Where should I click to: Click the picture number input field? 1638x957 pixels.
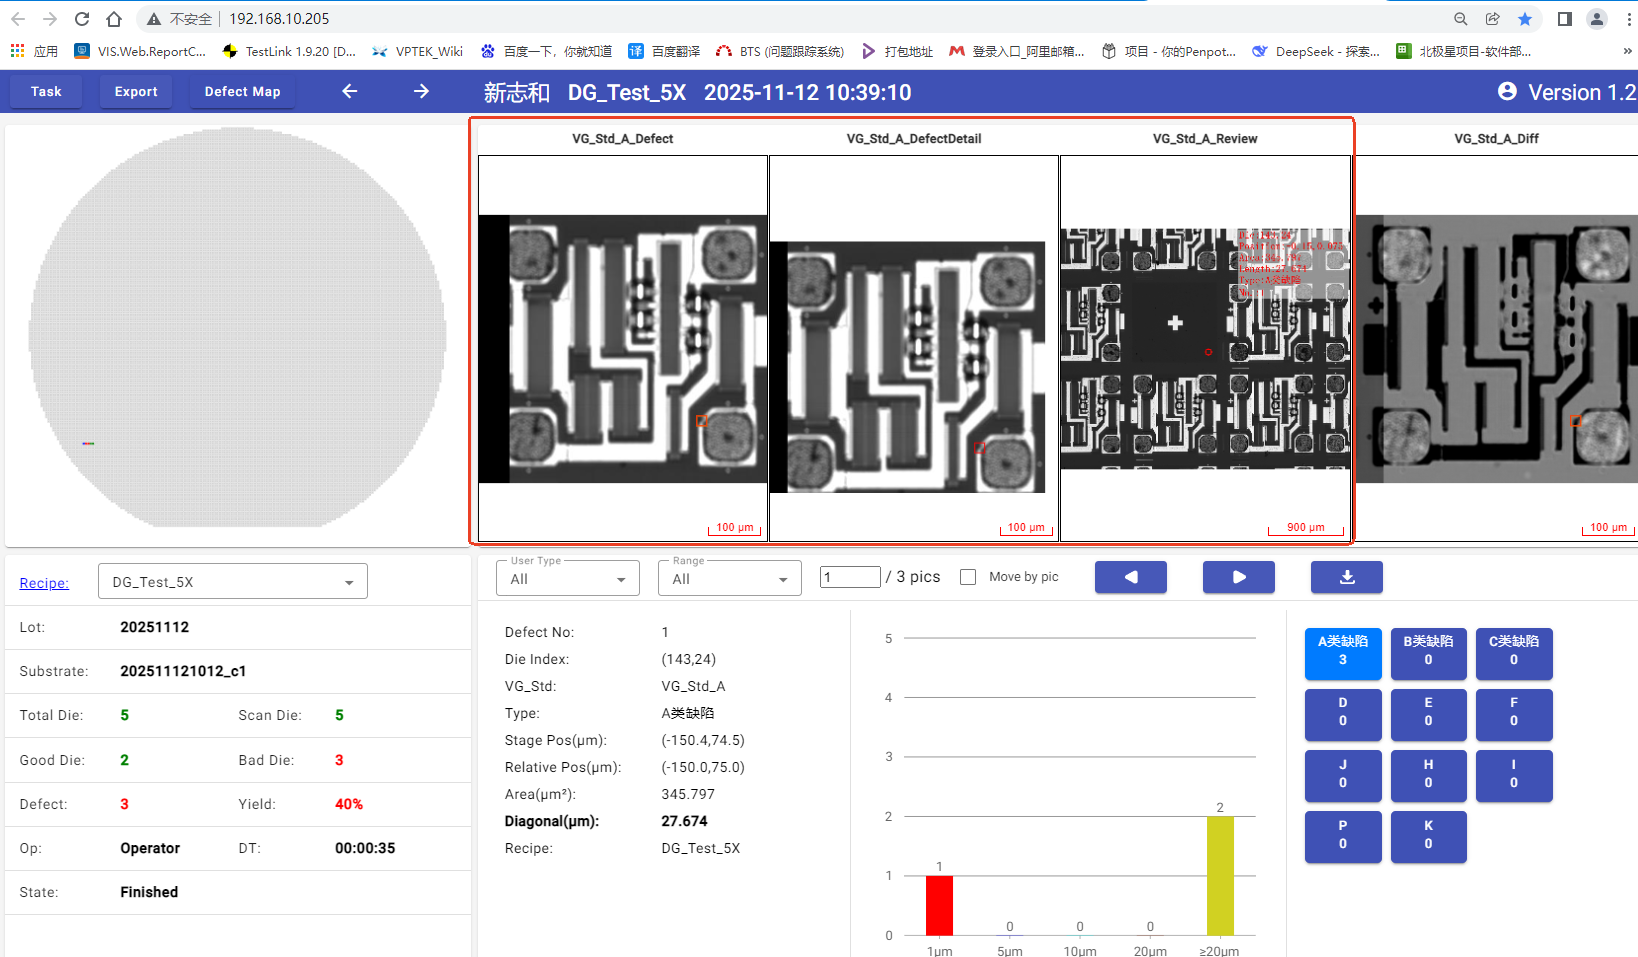(x=849, y=577)
